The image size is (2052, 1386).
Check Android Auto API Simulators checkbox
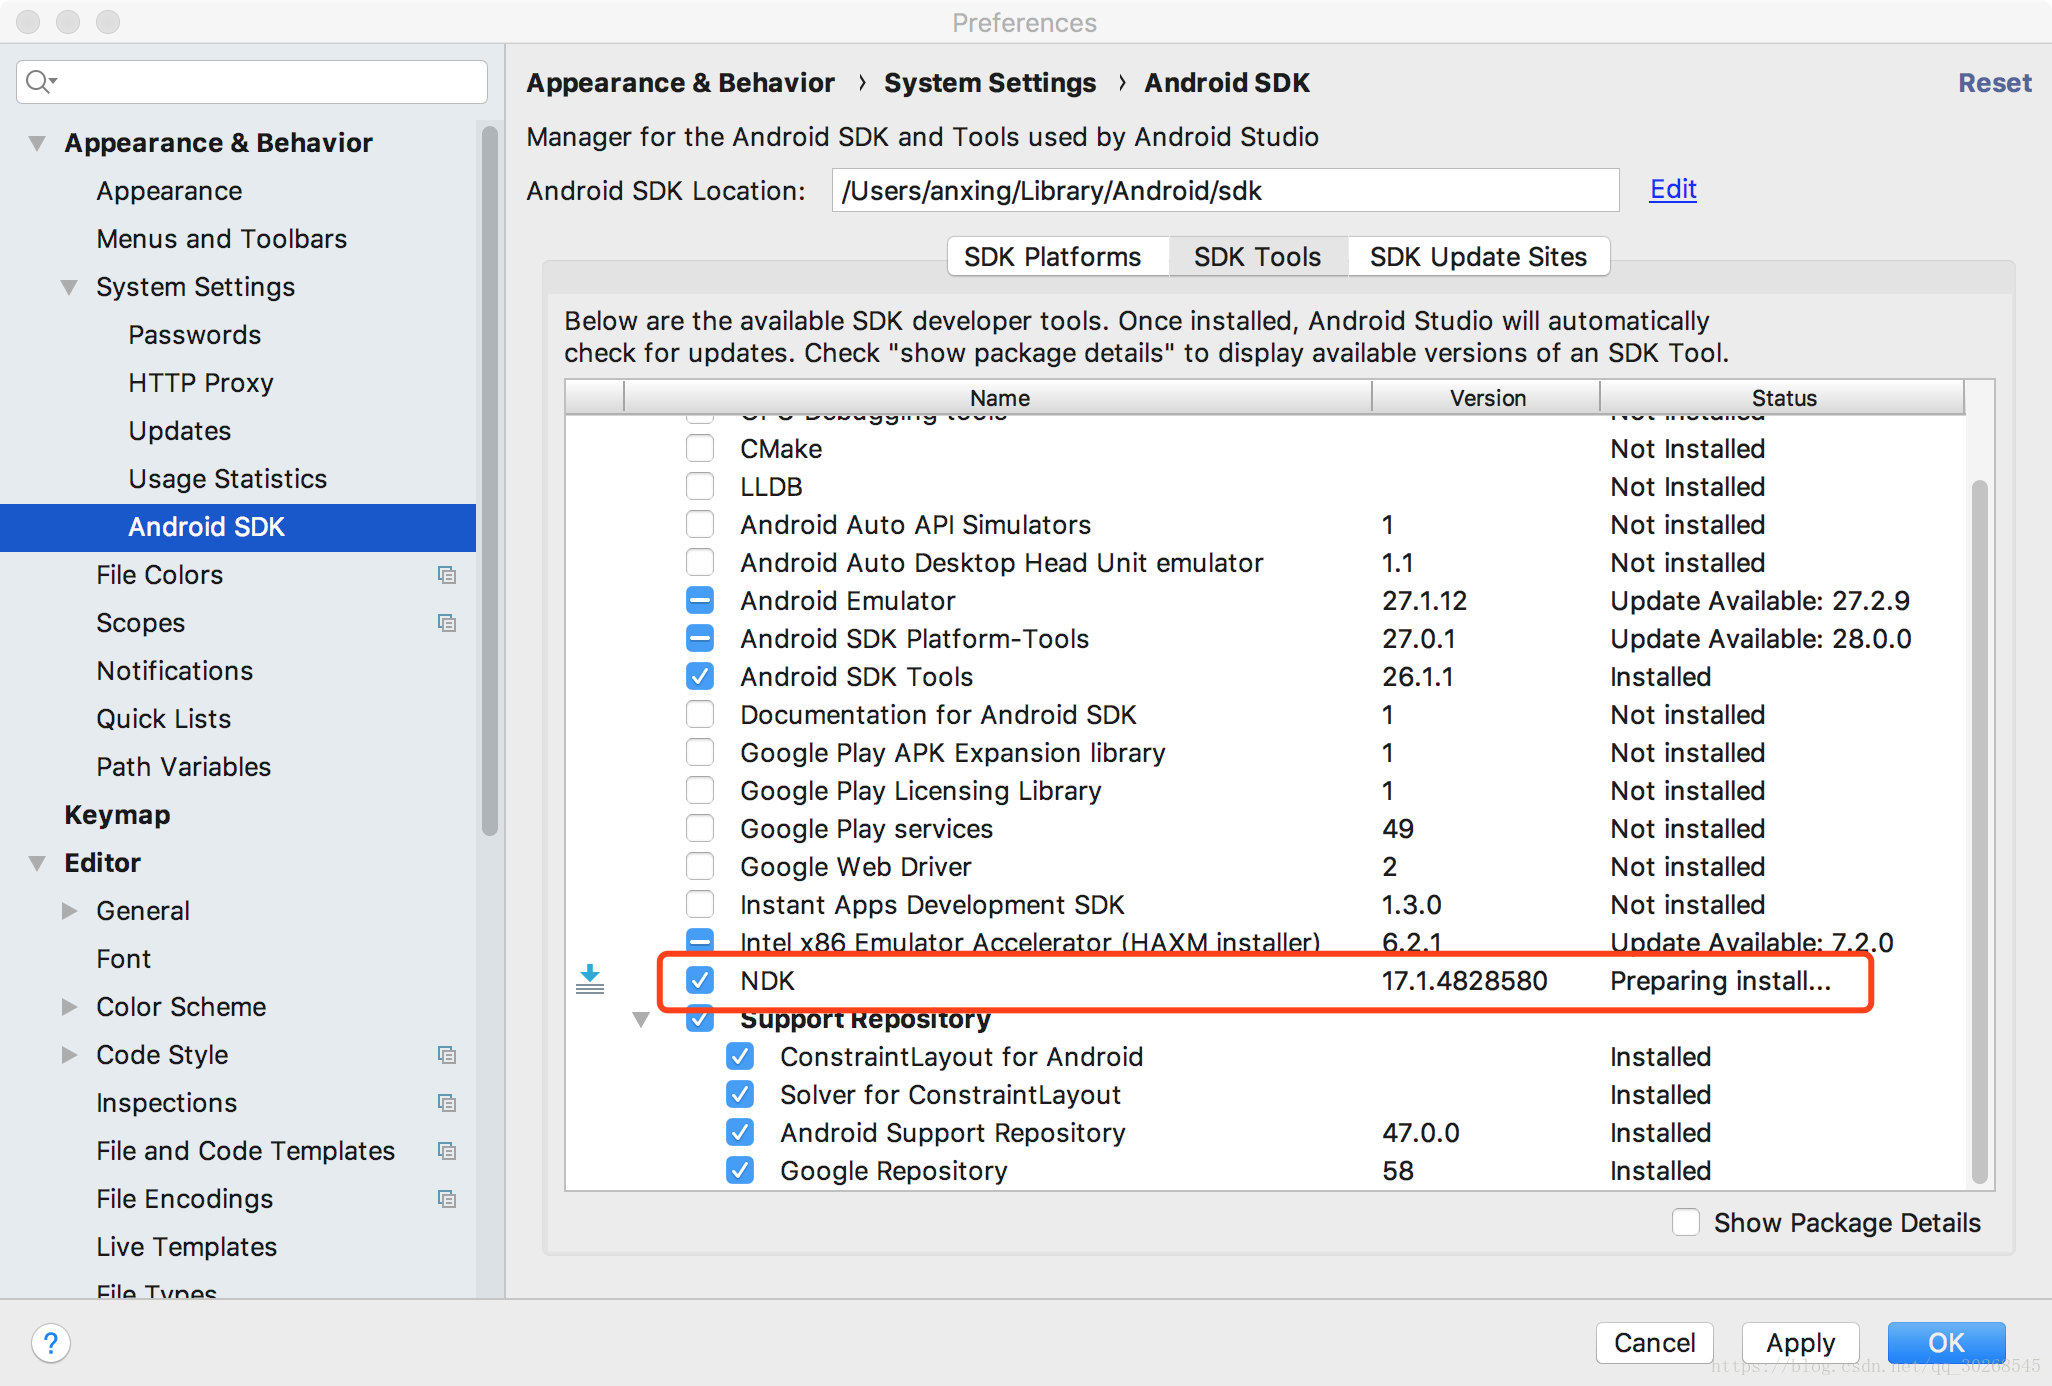pos(700,525)
